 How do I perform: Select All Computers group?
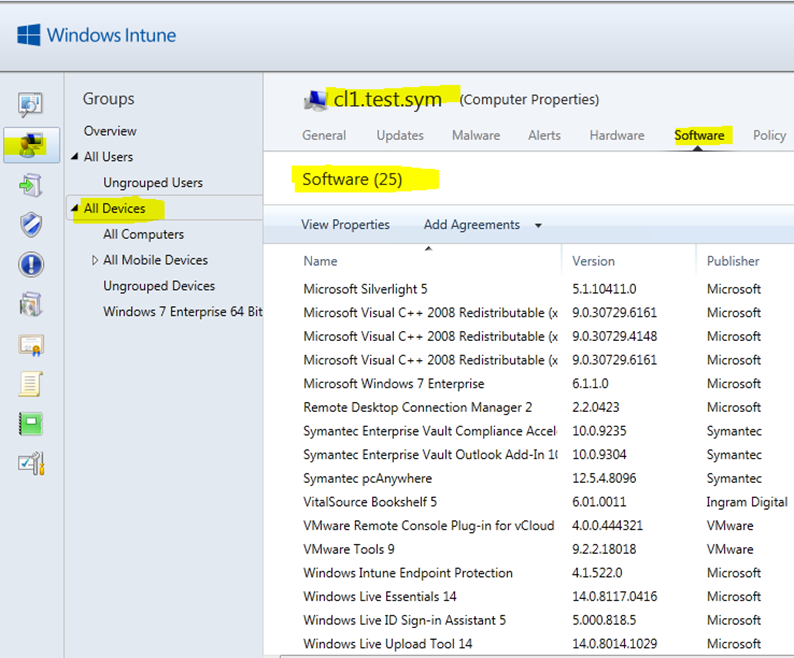[143, 234]
